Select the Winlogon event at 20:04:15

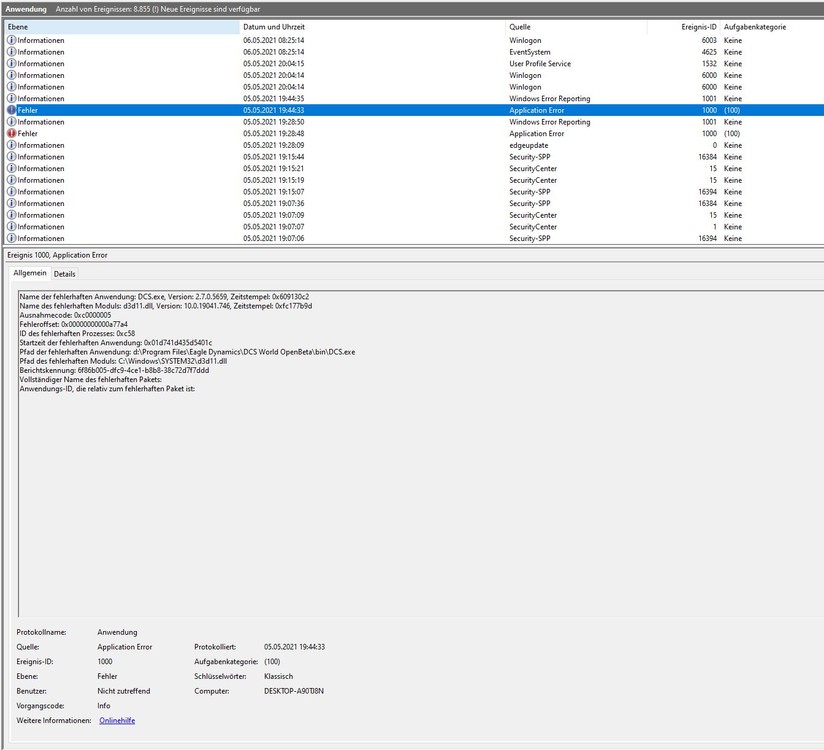[x=300, y=75]
